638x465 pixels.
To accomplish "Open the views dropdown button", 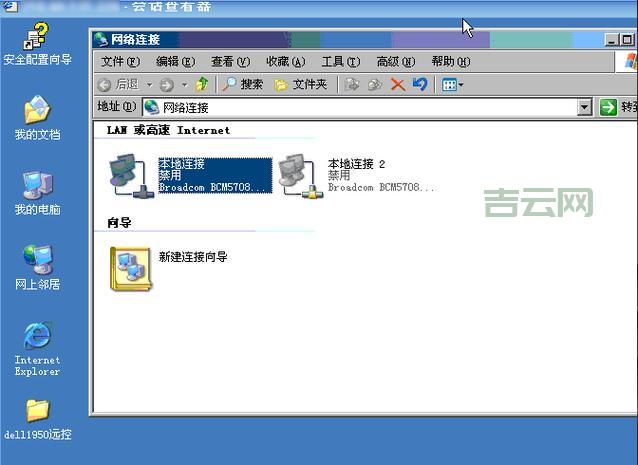I will tap(452, 85).
